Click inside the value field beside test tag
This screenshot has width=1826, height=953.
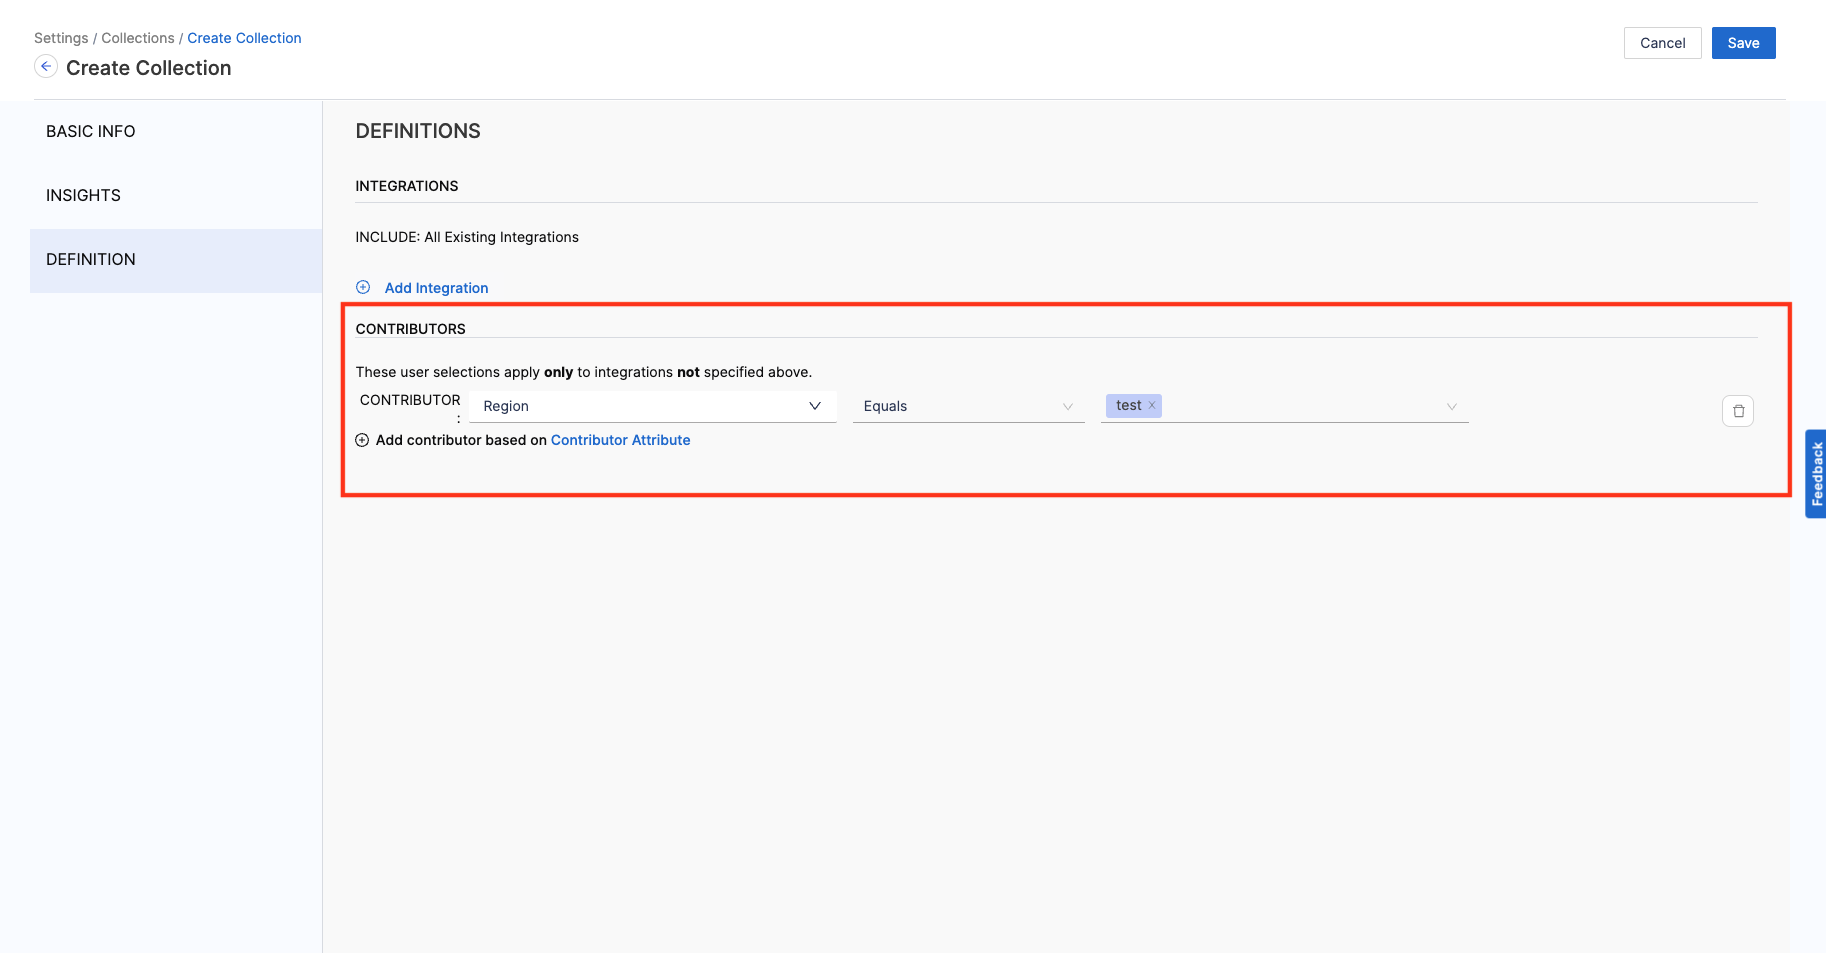(x=1300, y=406)
